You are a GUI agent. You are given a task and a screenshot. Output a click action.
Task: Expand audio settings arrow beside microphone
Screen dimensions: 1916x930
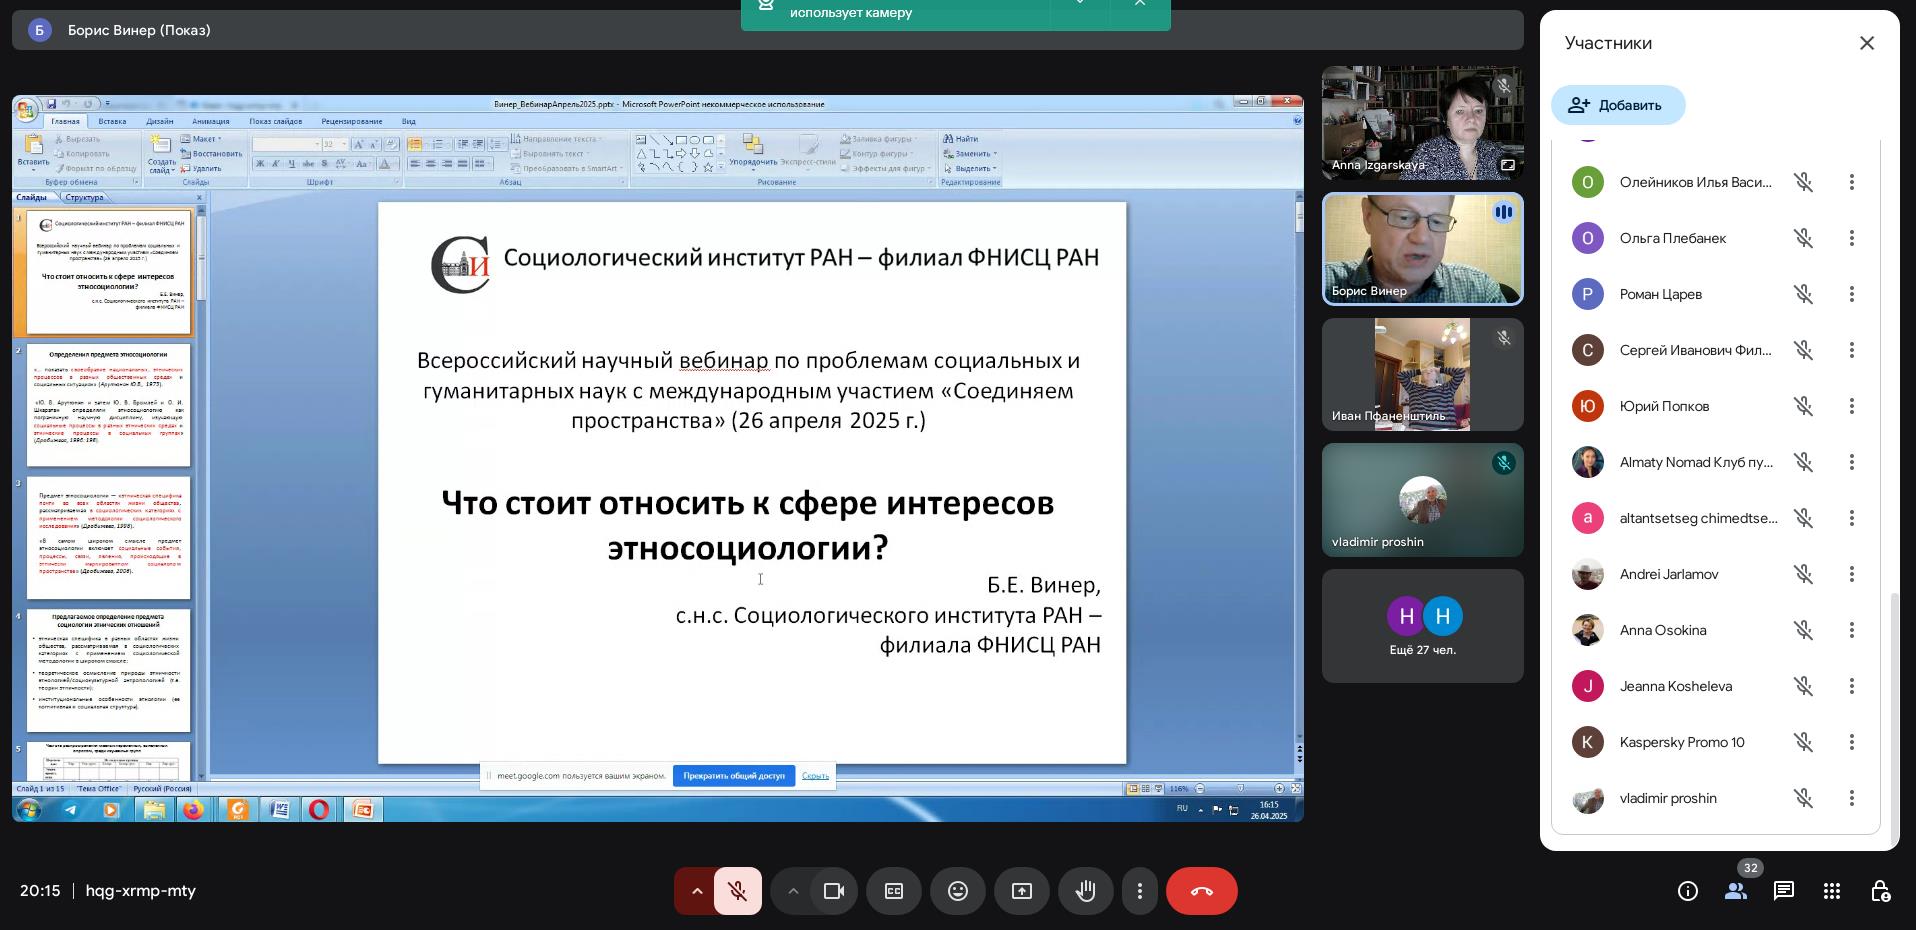point(696,891)
